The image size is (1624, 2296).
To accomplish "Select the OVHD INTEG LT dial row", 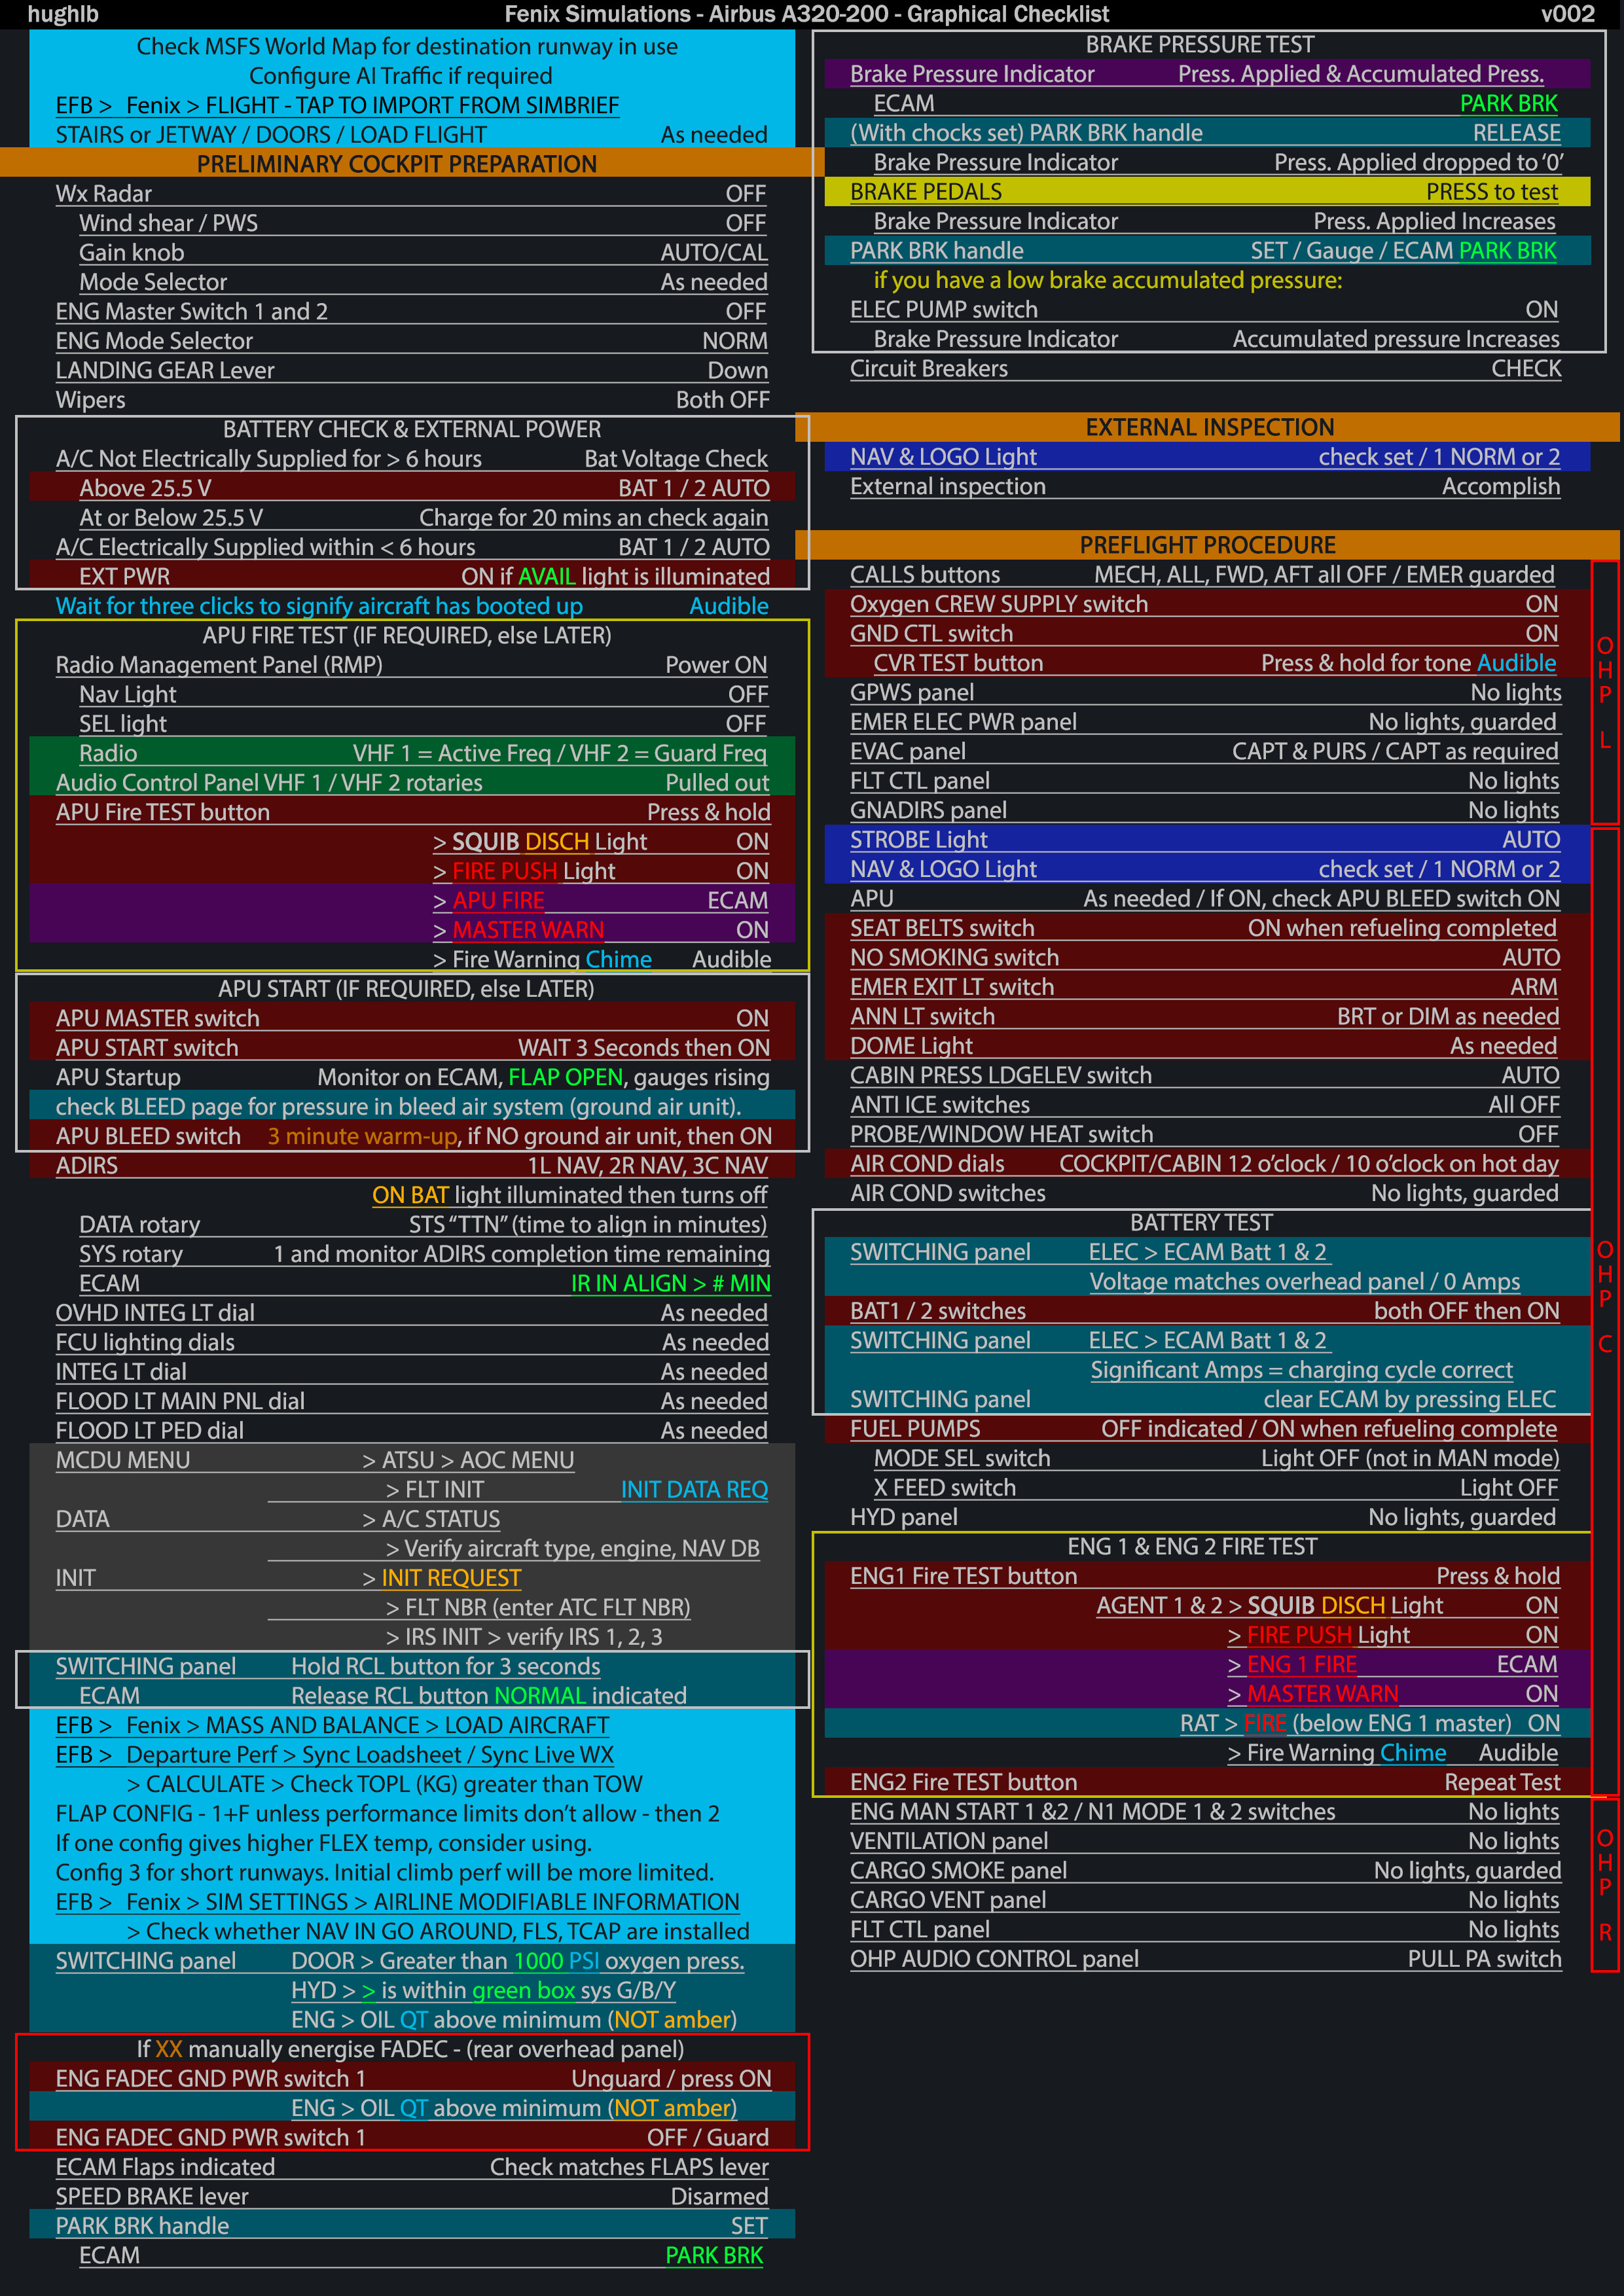I will point(411,1312).
